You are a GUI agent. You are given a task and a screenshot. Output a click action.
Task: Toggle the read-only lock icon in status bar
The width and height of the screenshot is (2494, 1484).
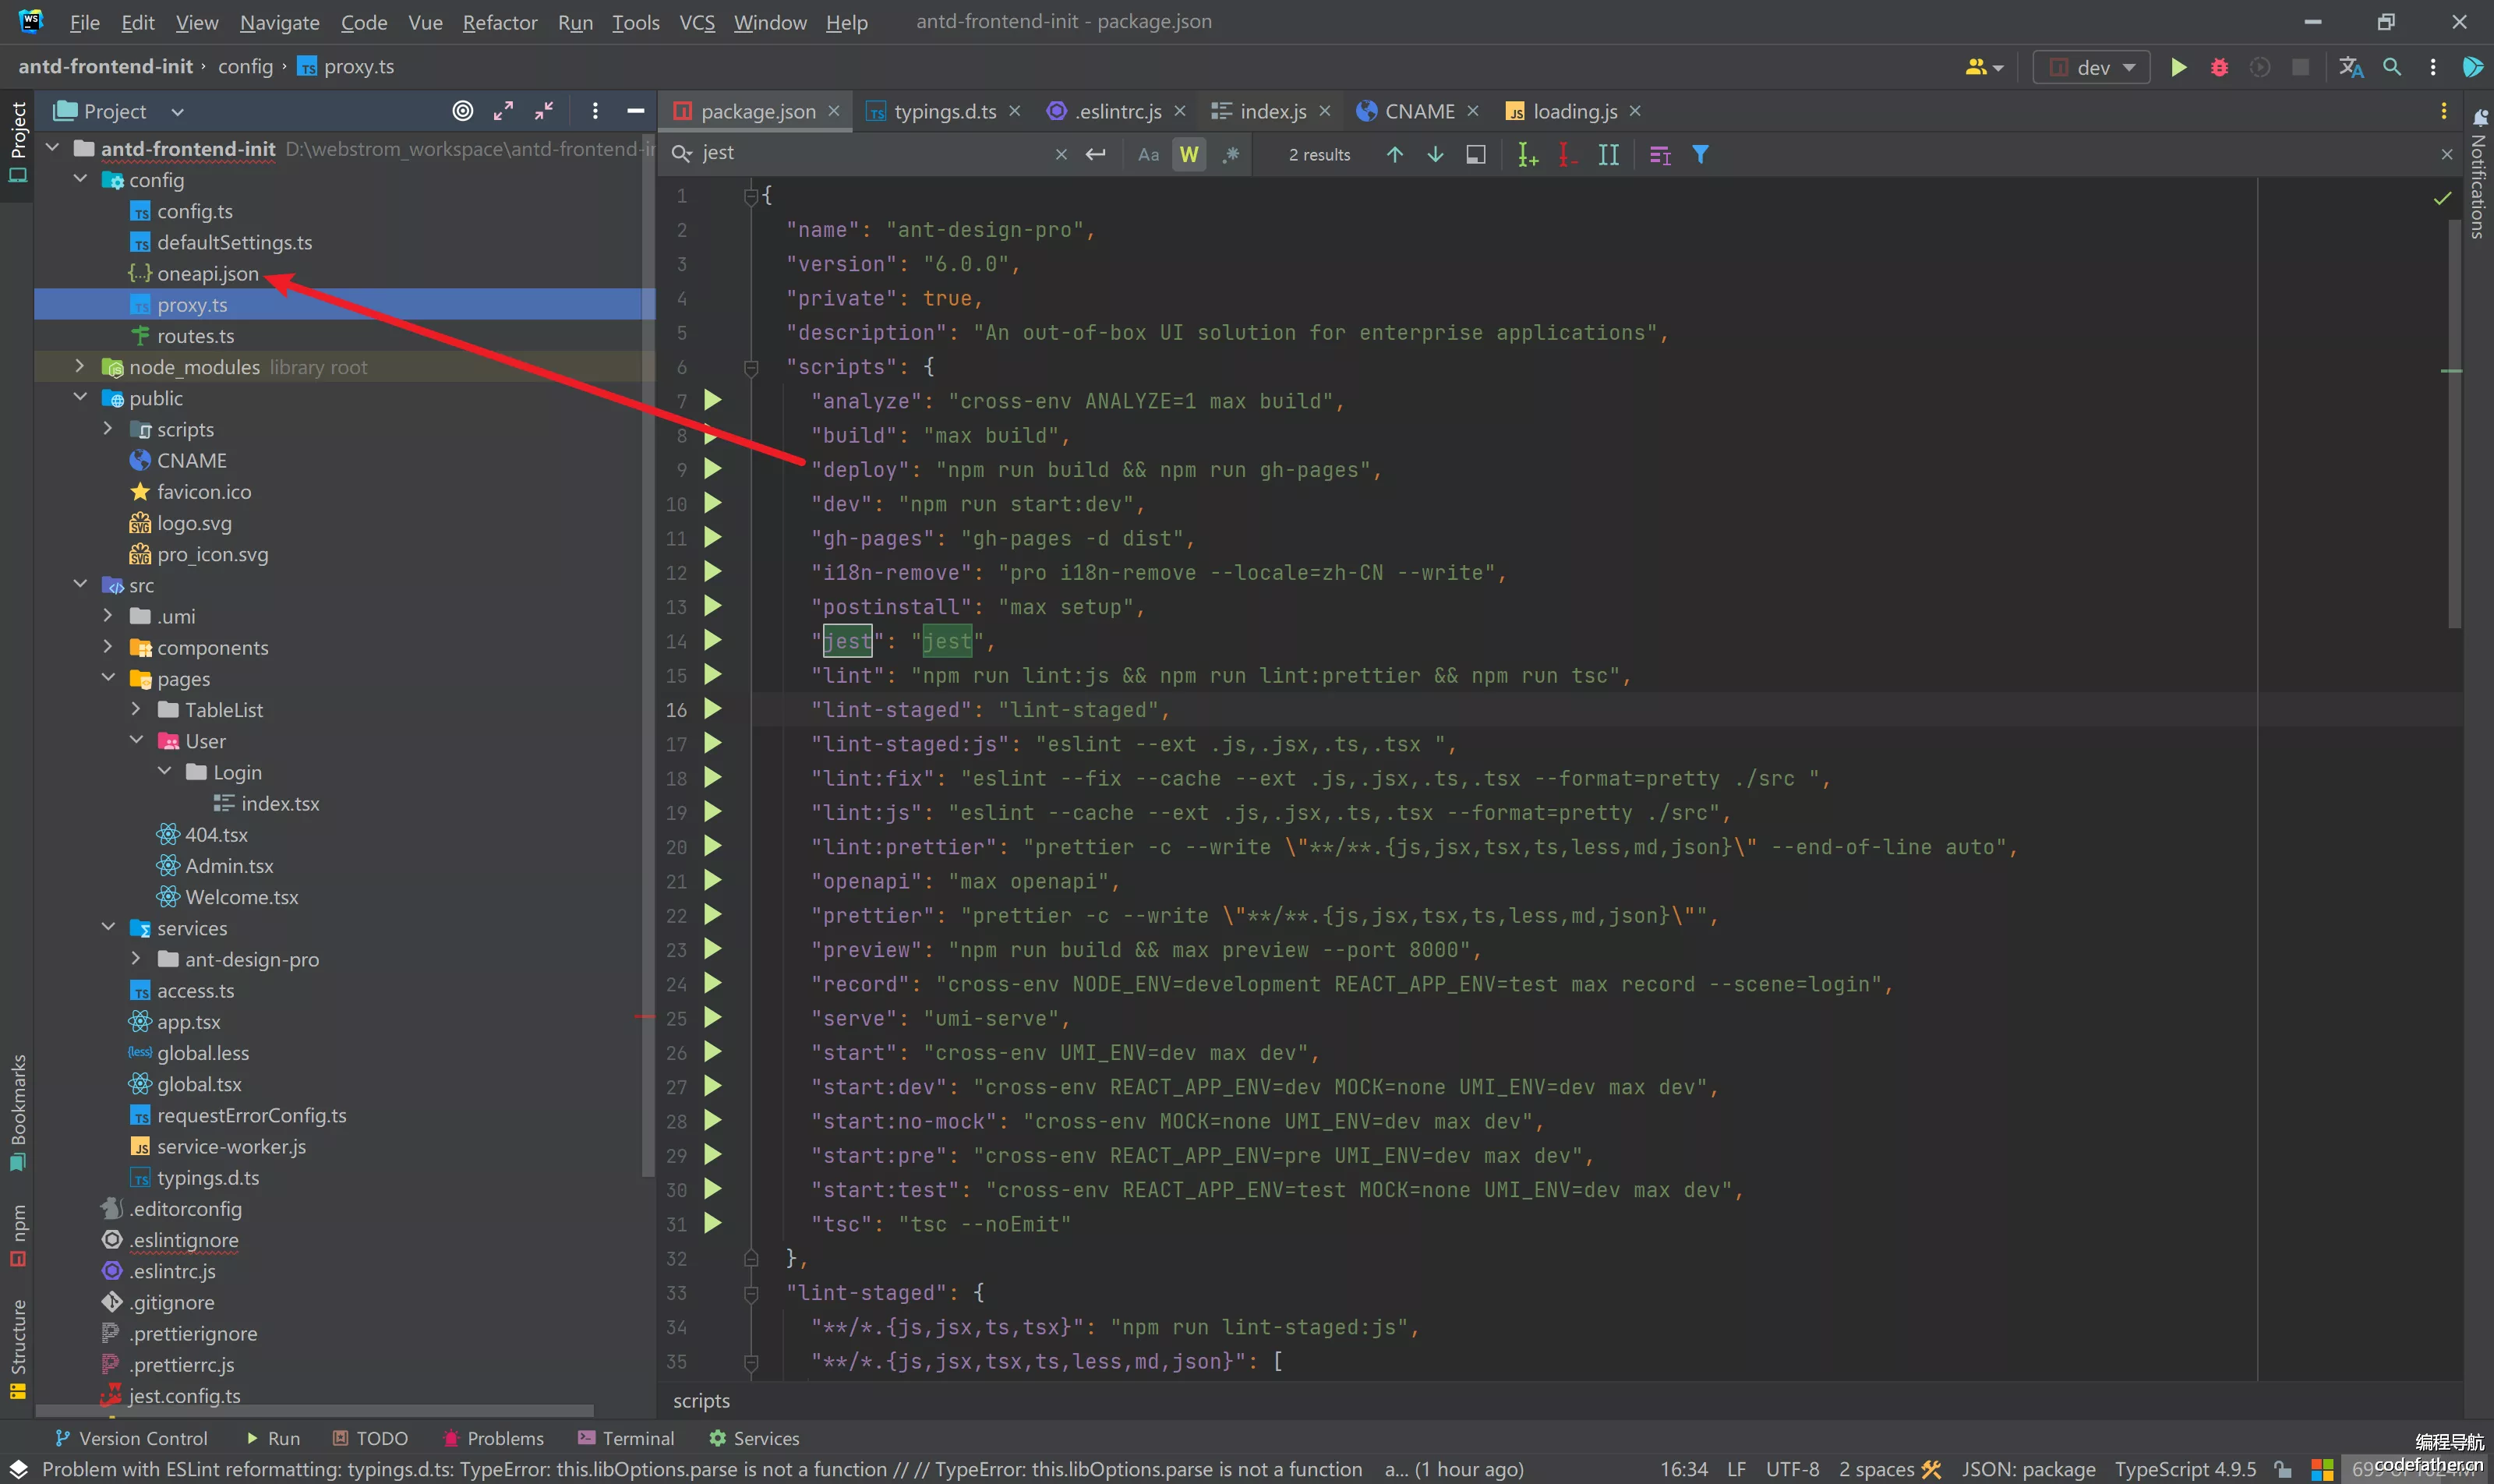pyautogui.click(x=2283, y=1469)
